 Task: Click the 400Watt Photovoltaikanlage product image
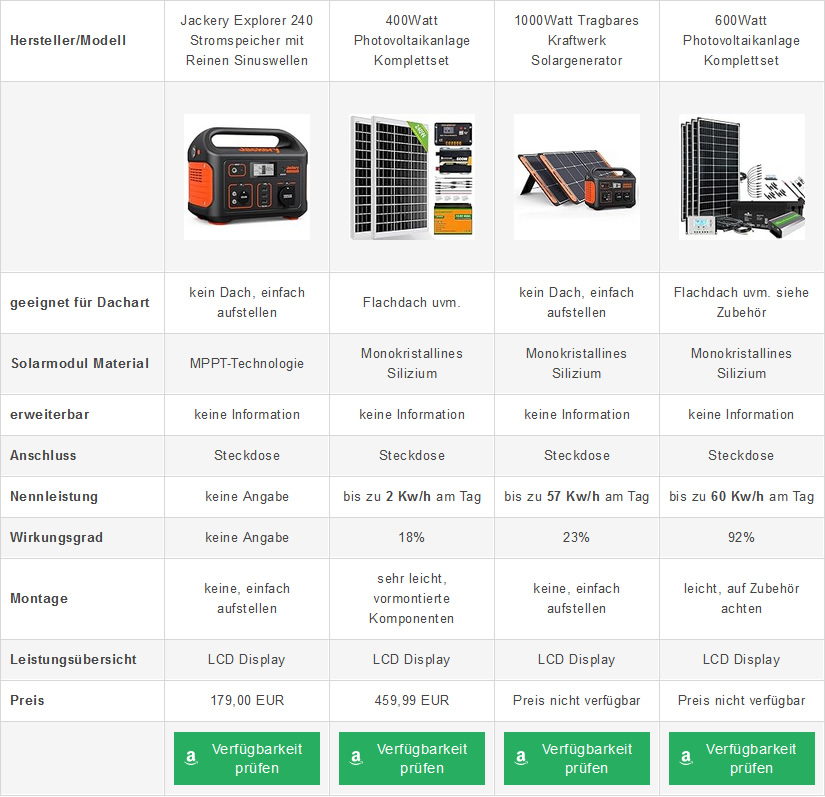(x=411, y=177)
